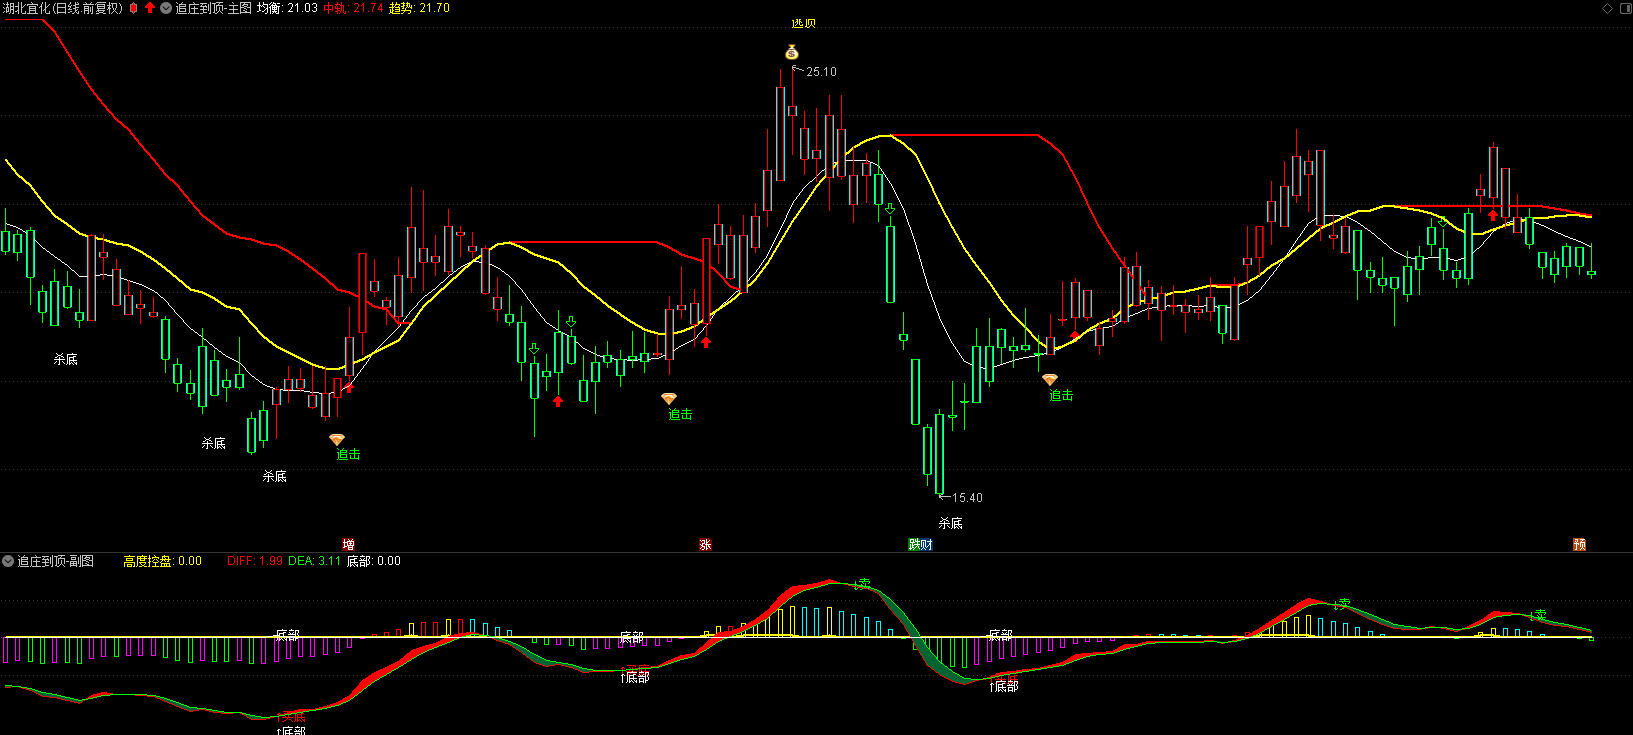Click the green down-arrow below the 25.10 peak decline
This screenshot has height=735, width=1633.
[x=889, y=209]
